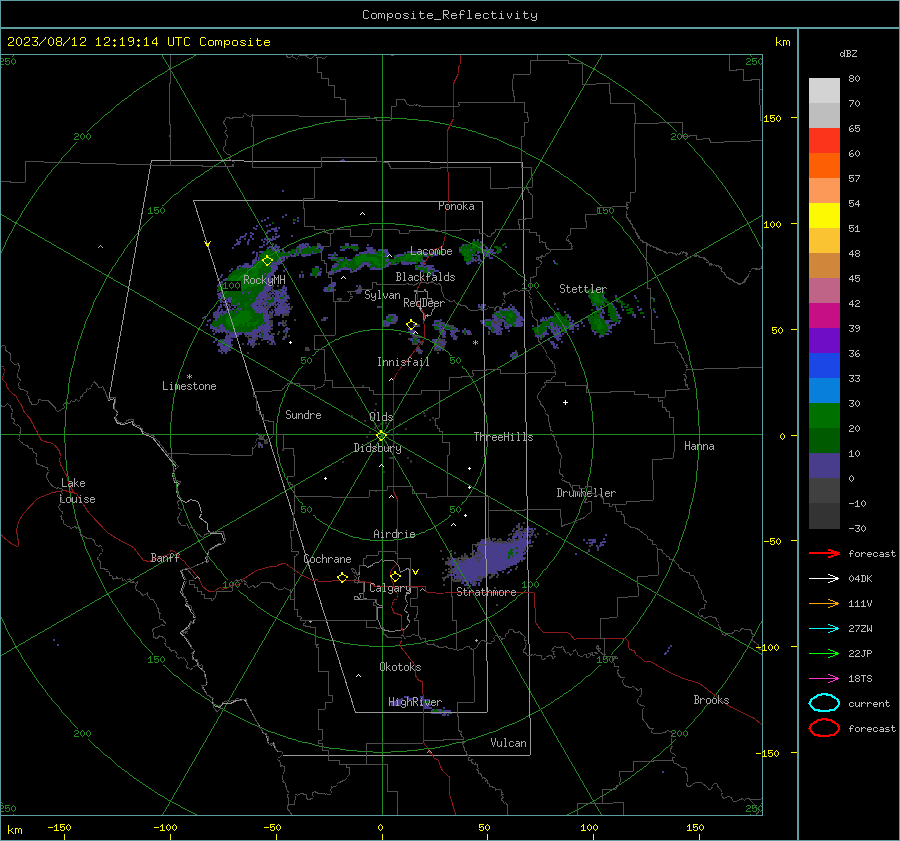Click the white plus marker west of Hanna
The height and width of the screenshot is (841, 900).
(565, 402)
